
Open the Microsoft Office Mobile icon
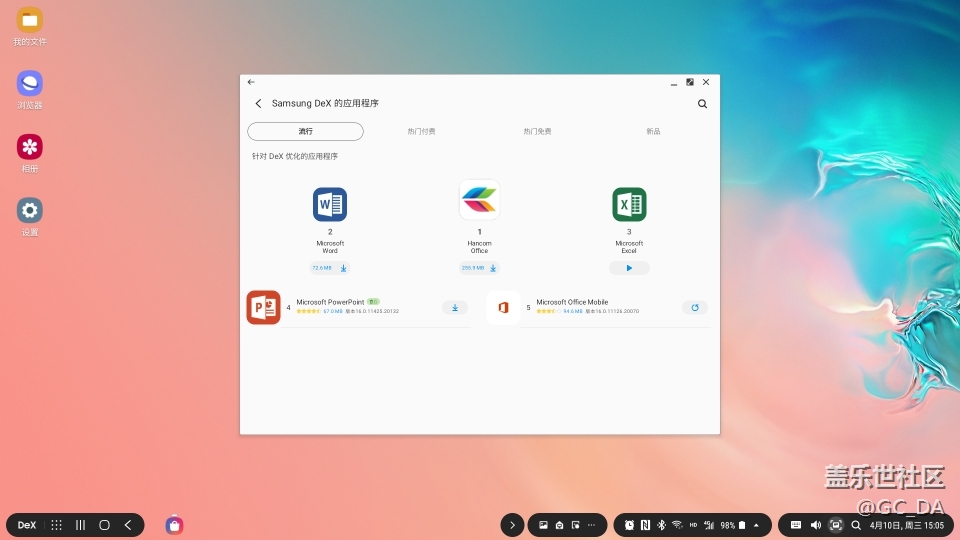pos(503,307)
